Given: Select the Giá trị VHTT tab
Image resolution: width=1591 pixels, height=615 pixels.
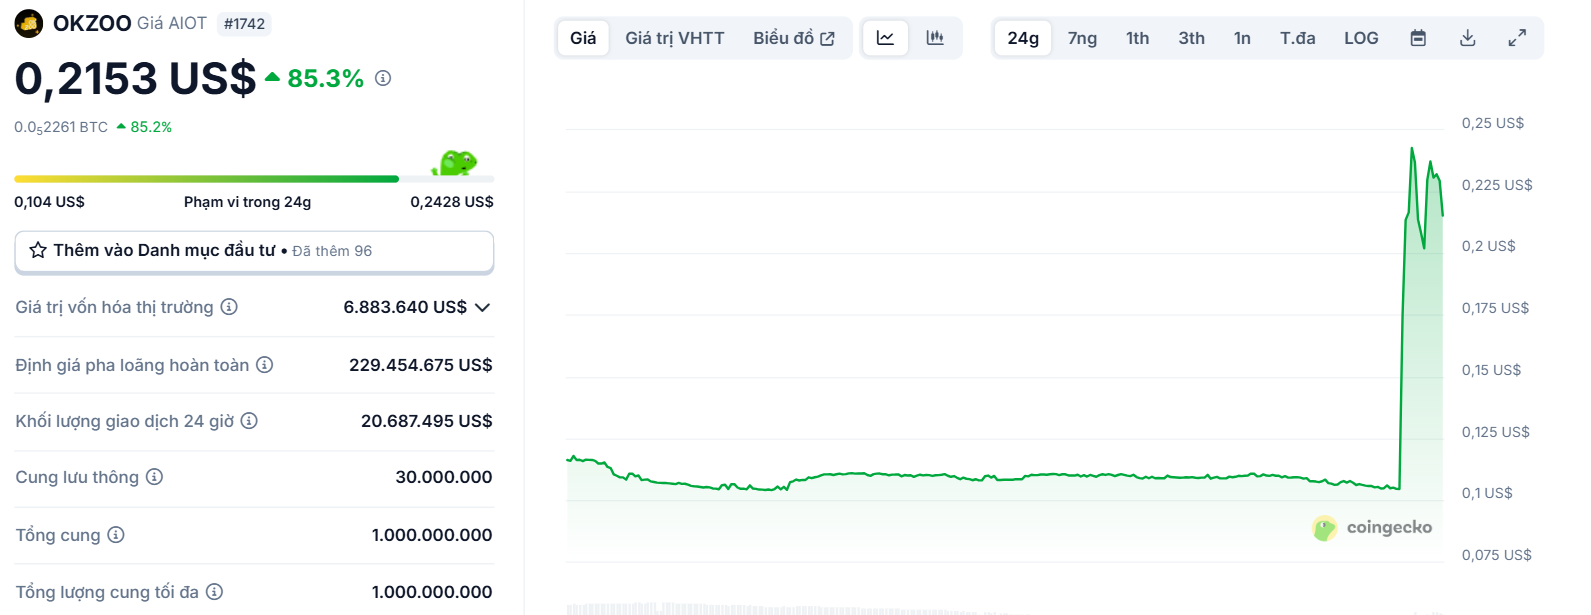Looking at the screenshot, I should (675, 38).
